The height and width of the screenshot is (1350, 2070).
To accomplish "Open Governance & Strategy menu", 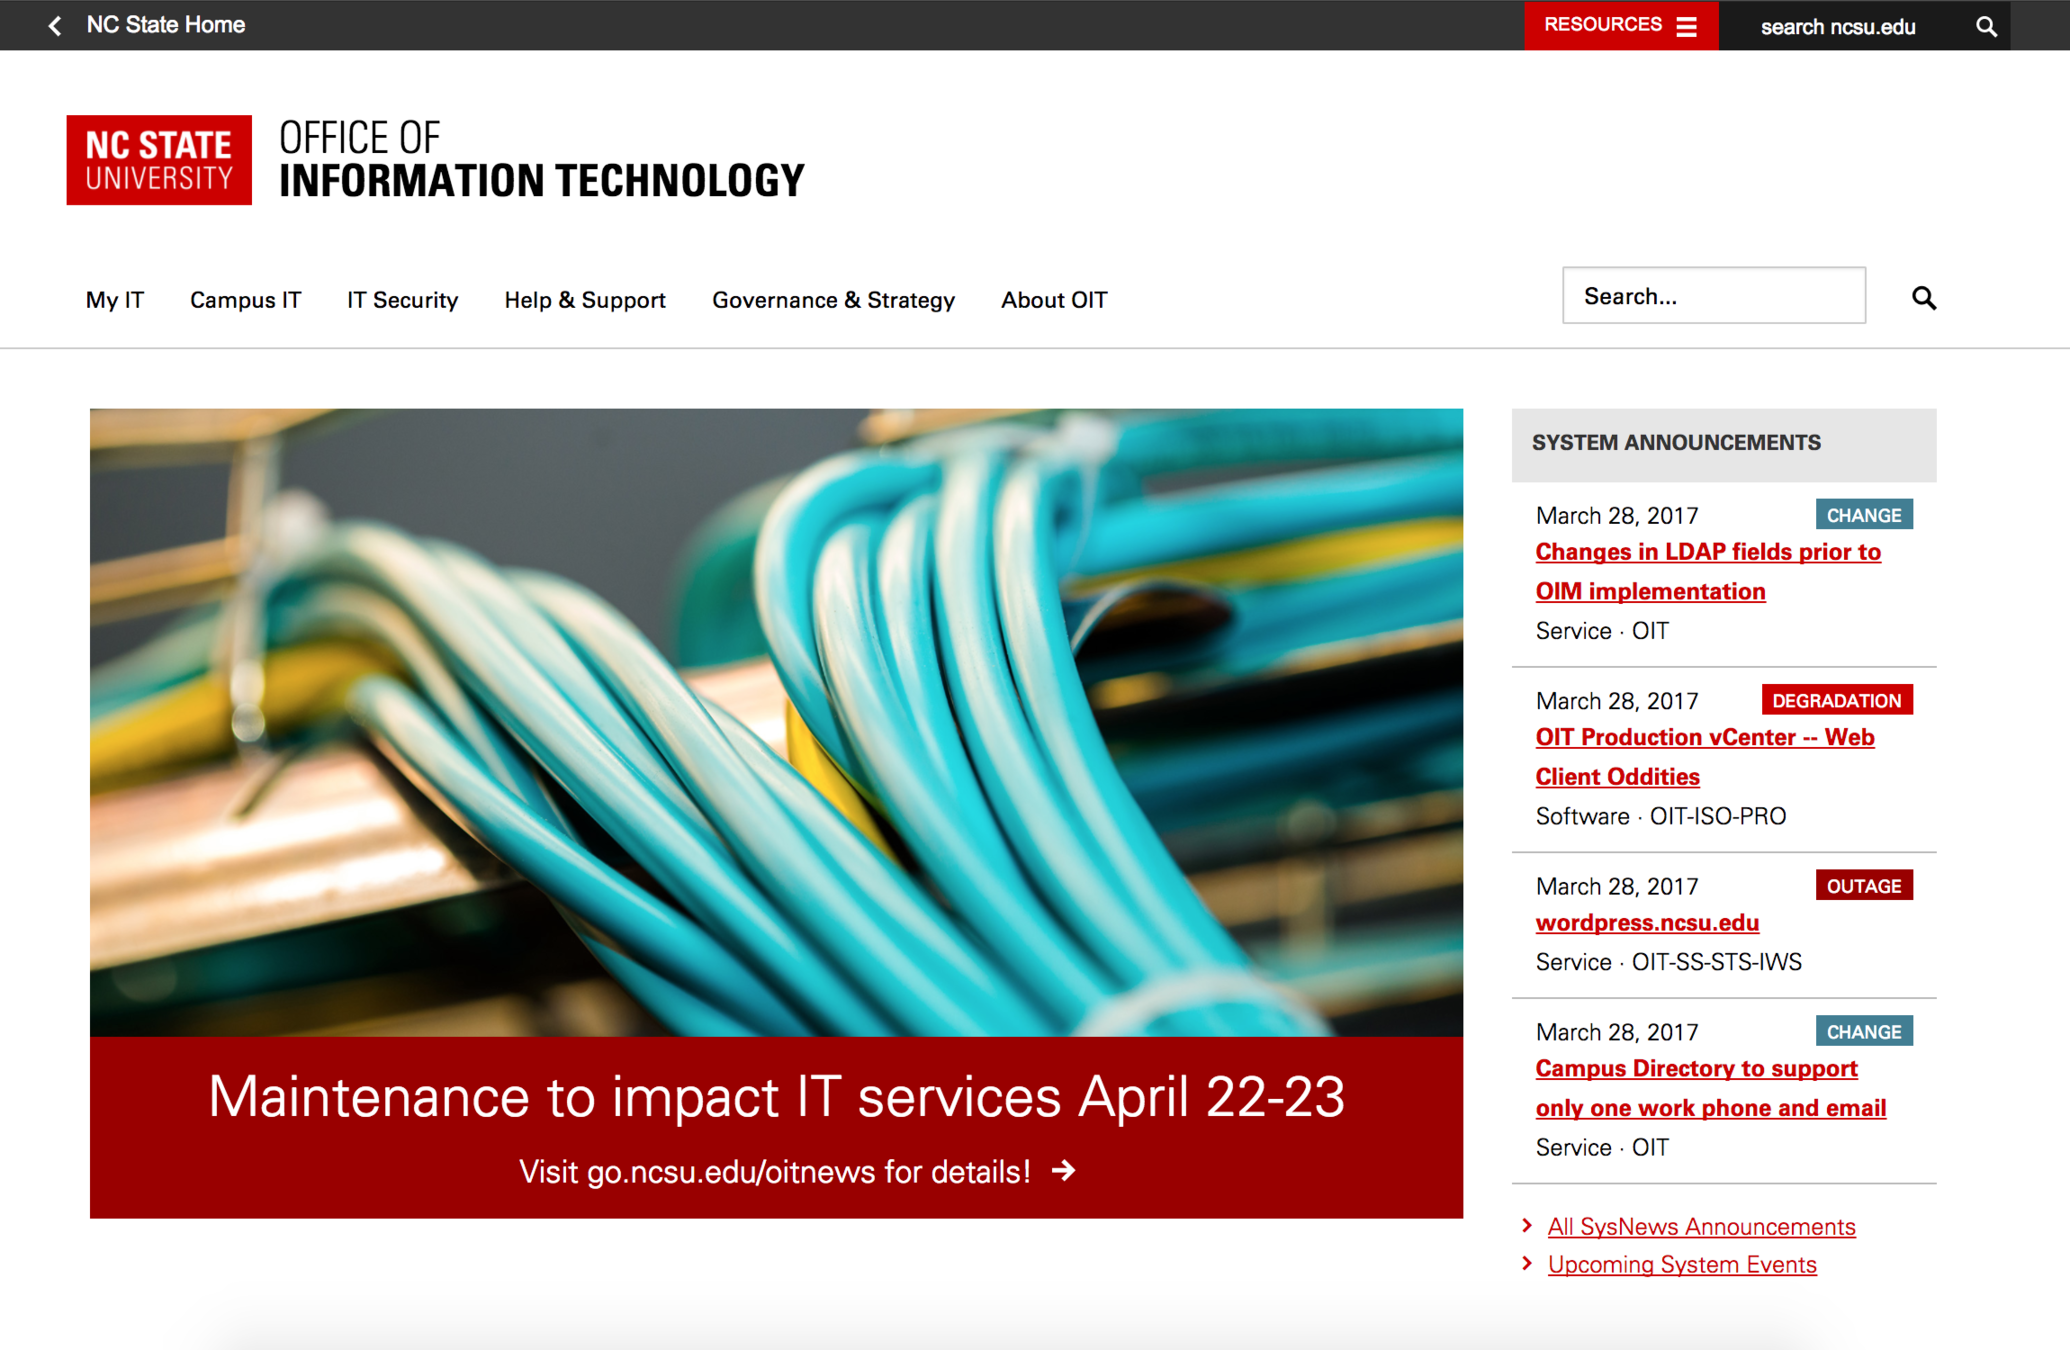I will 833,300.
